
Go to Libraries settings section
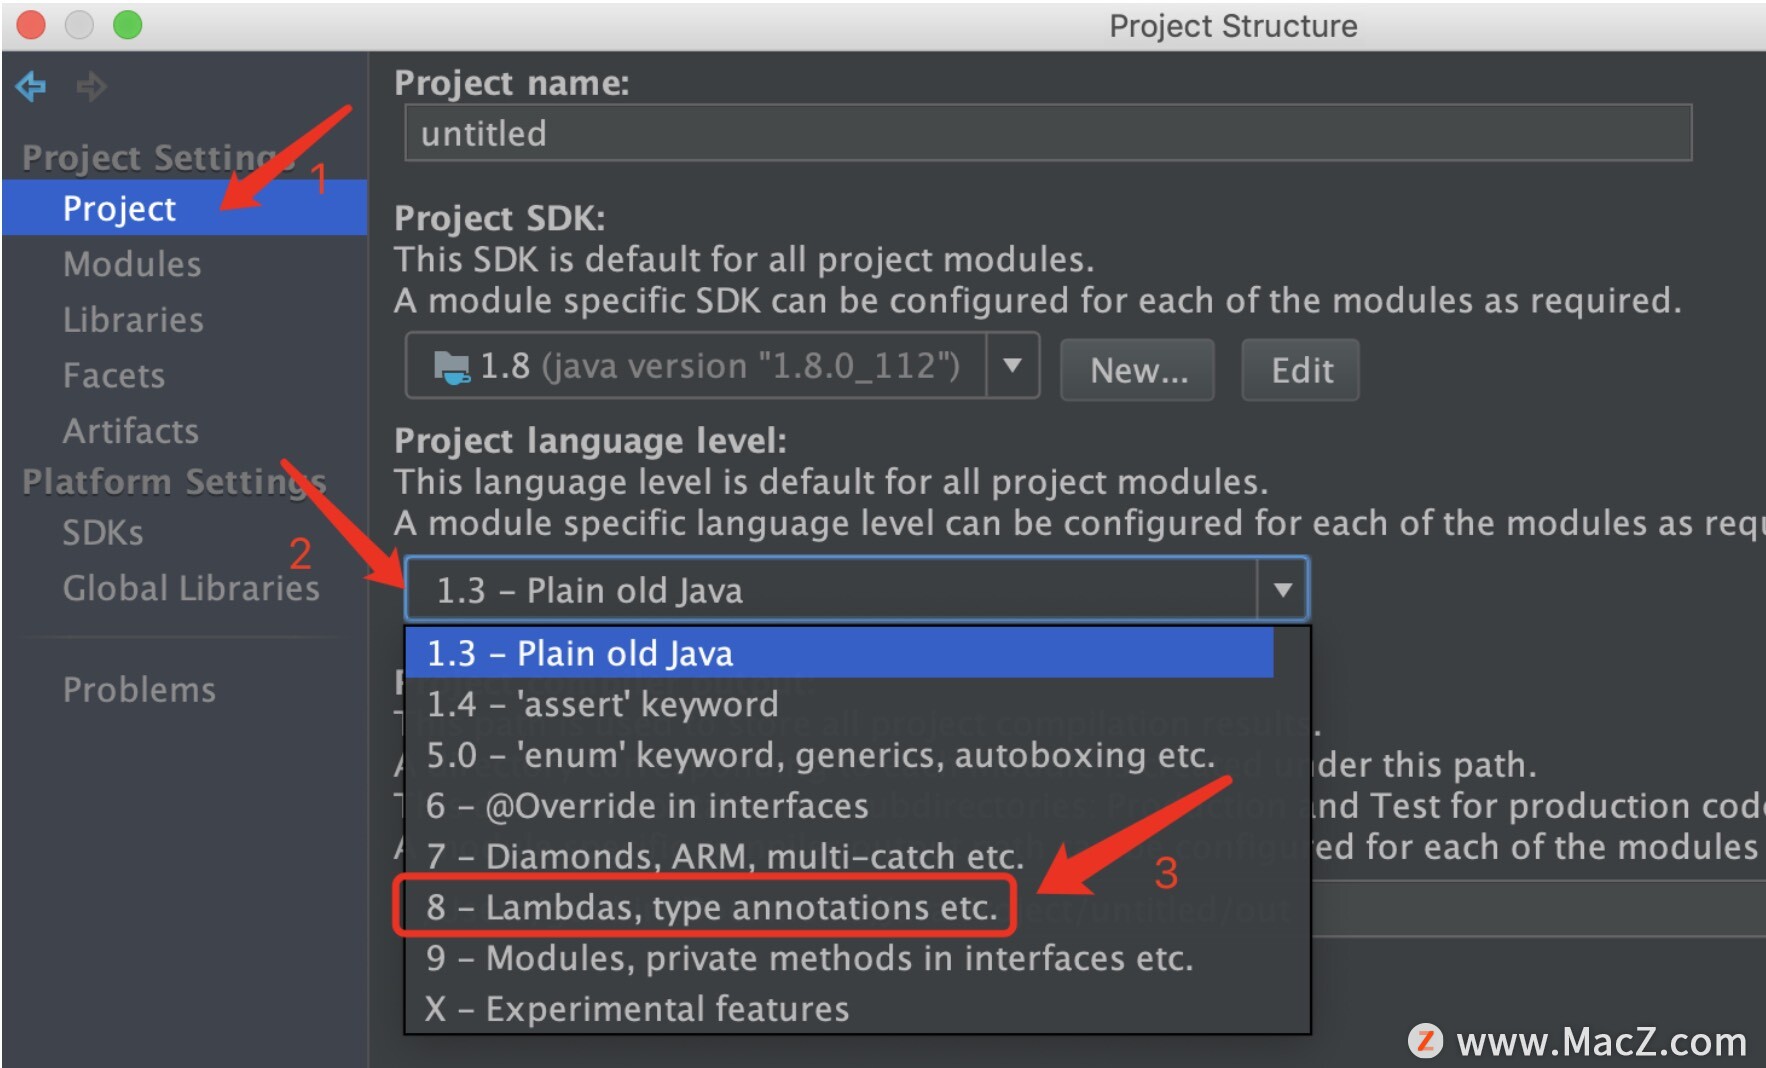coord(133,320)
